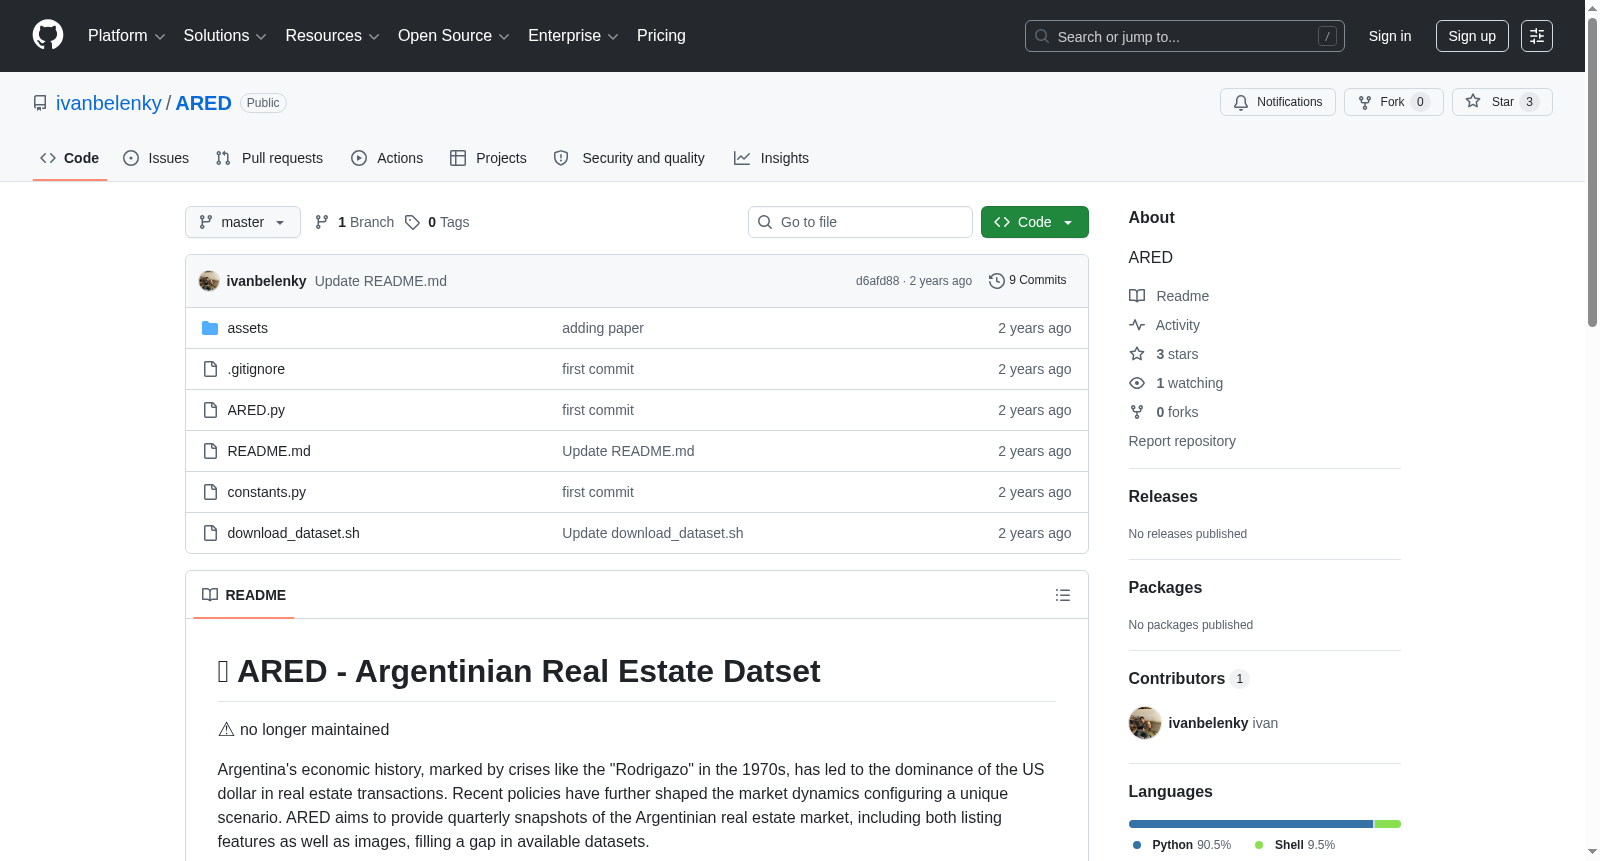Click the Go to file search box
The height and width of the screenshot is (861, 1600).
(860, 222)
